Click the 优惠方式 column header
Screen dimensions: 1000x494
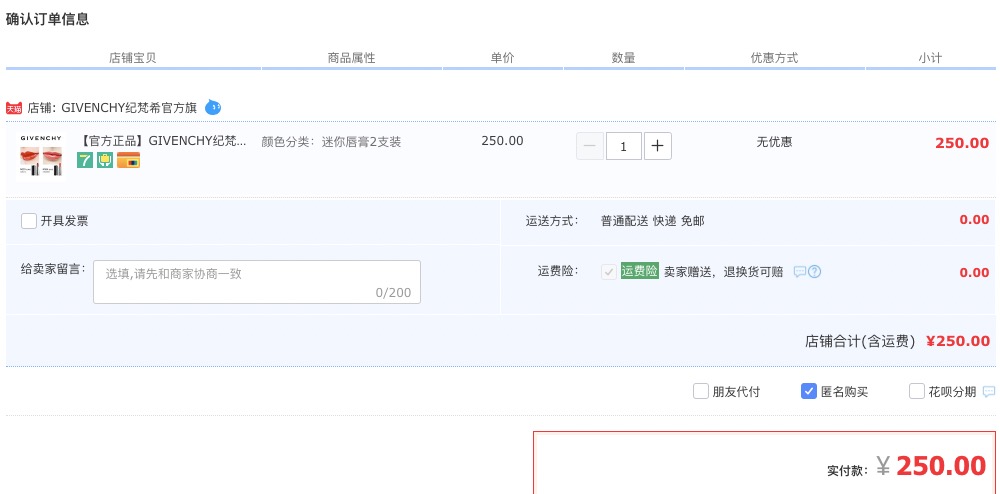tap(774, 58)
